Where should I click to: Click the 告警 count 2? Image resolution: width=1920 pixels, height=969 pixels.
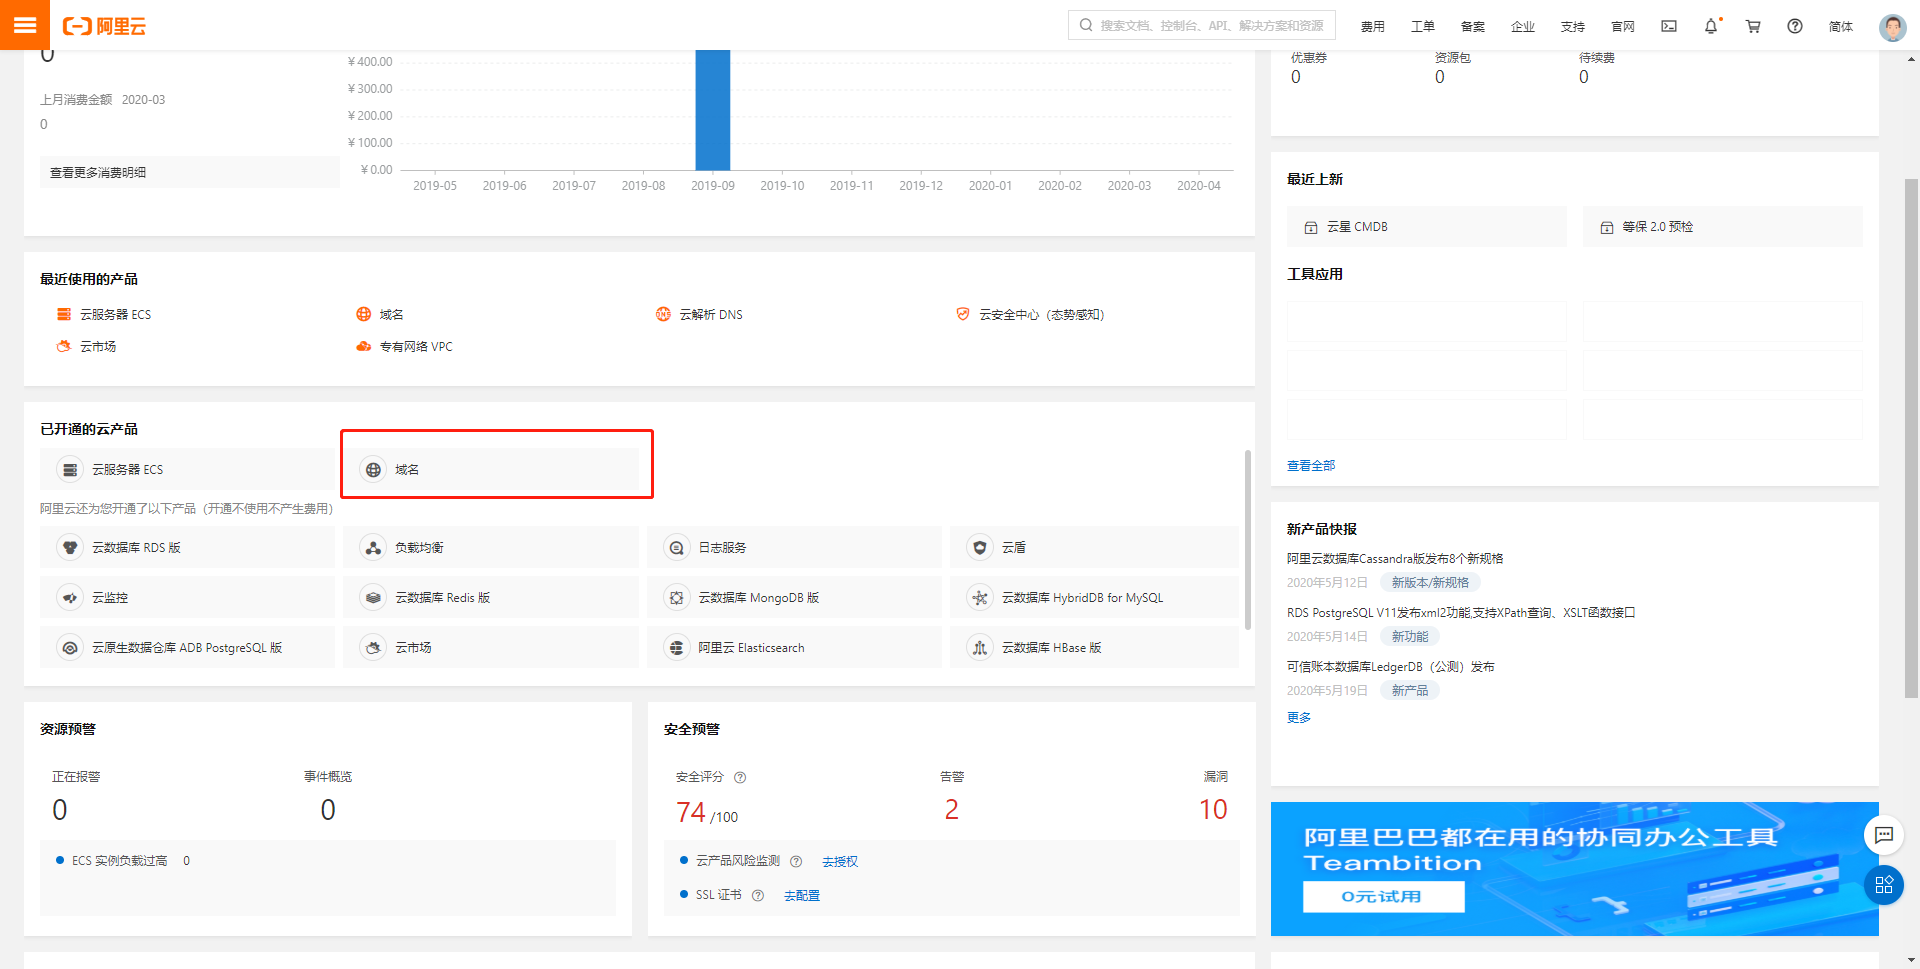coord(951,810)
